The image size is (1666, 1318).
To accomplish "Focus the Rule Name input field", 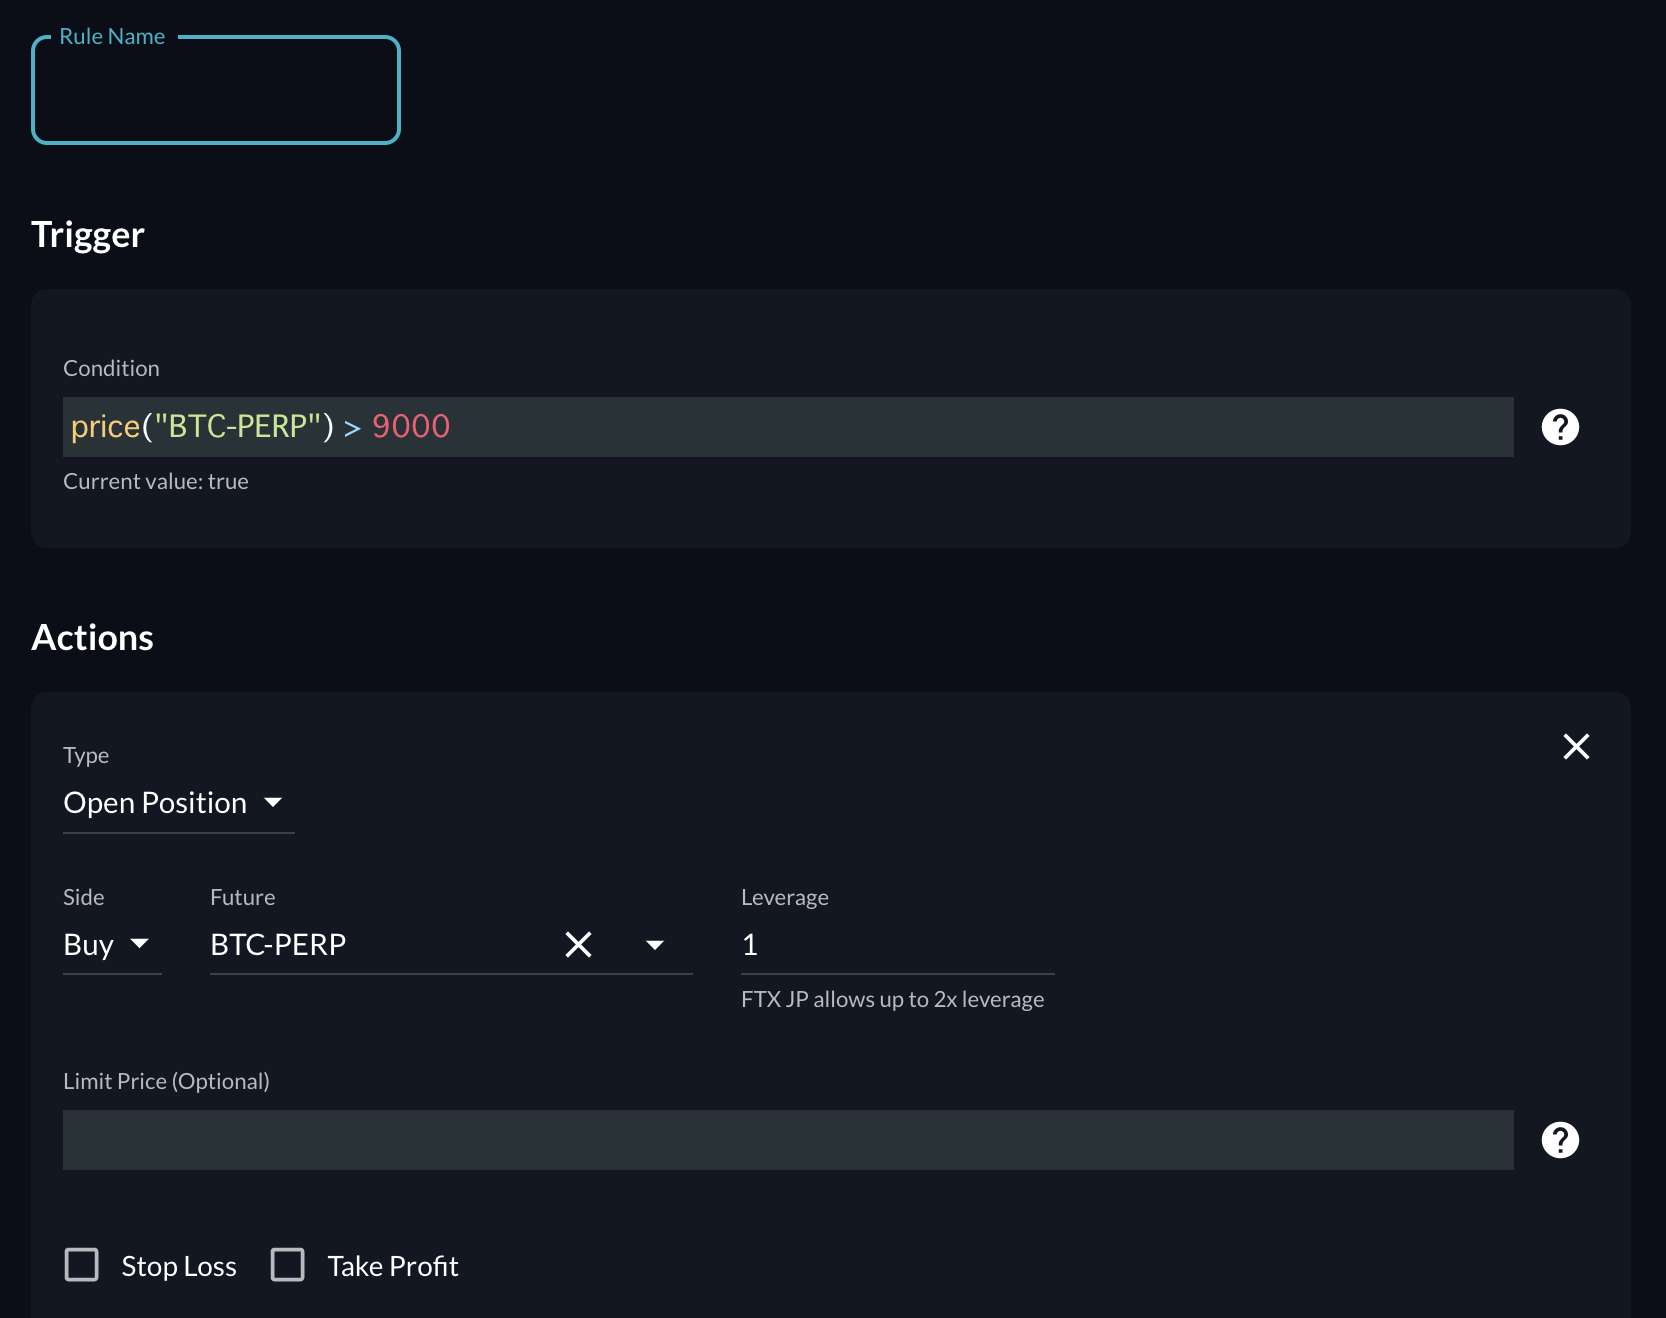I will 216,92.
